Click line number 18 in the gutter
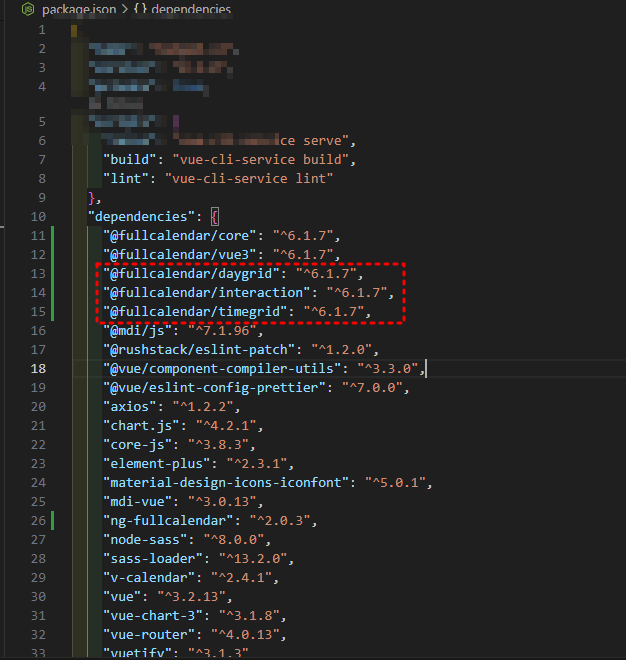This screenshot has width=626, height=660. tap(38, 369)
